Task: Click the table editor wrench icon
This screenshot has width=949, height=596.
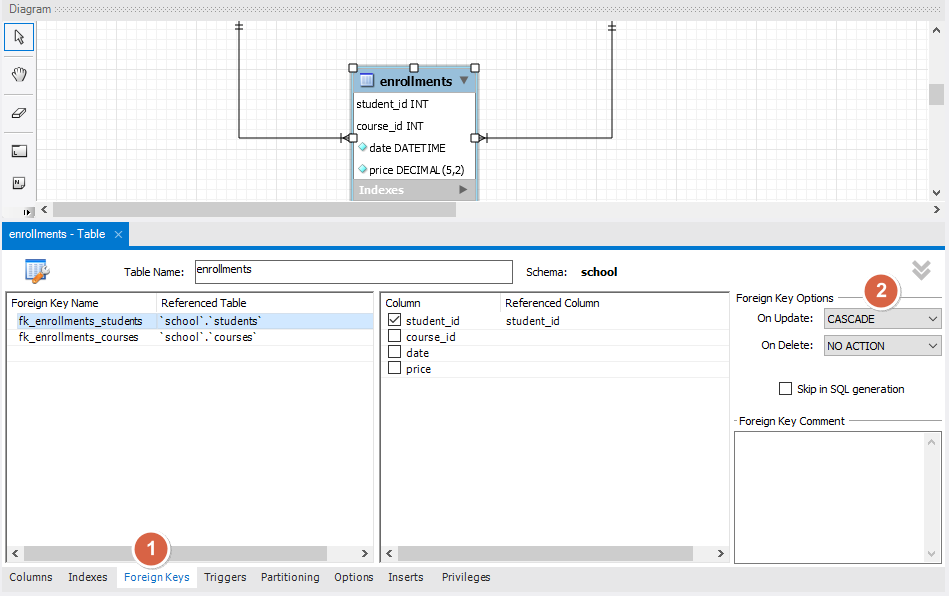Action: coord(37,271)
